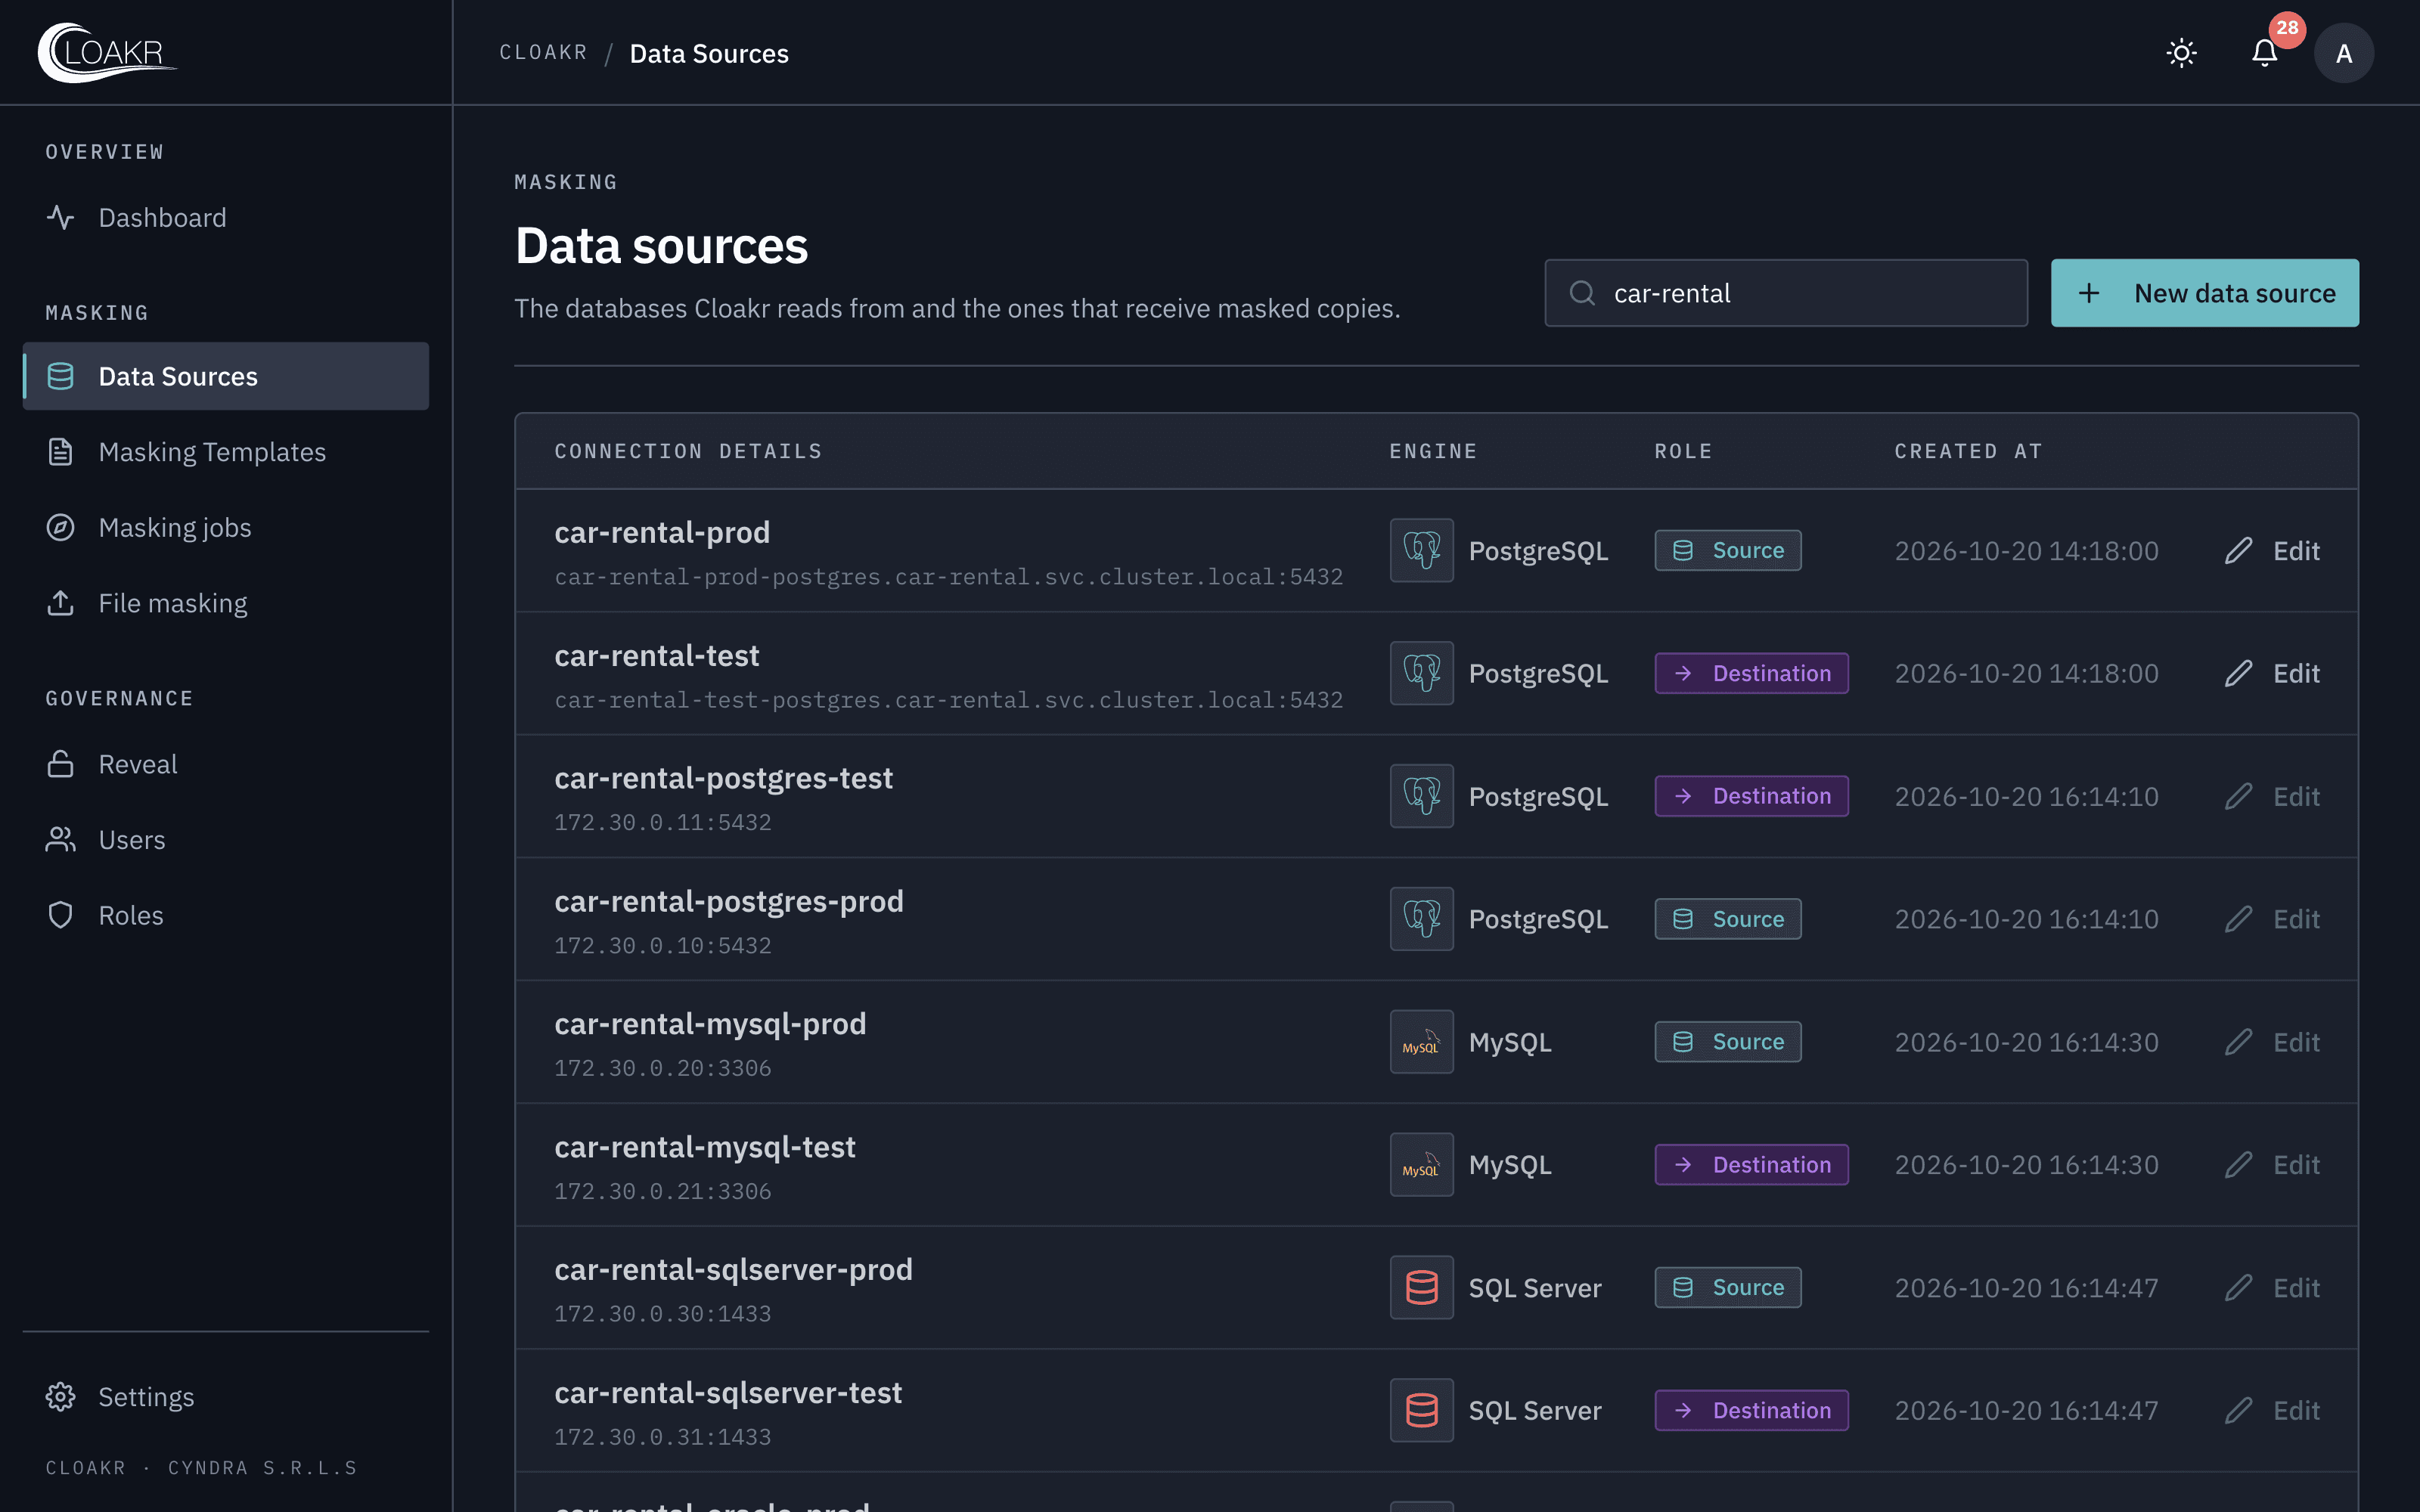Edit car-rental-sqlserver-test entry

(2272, 1410)
